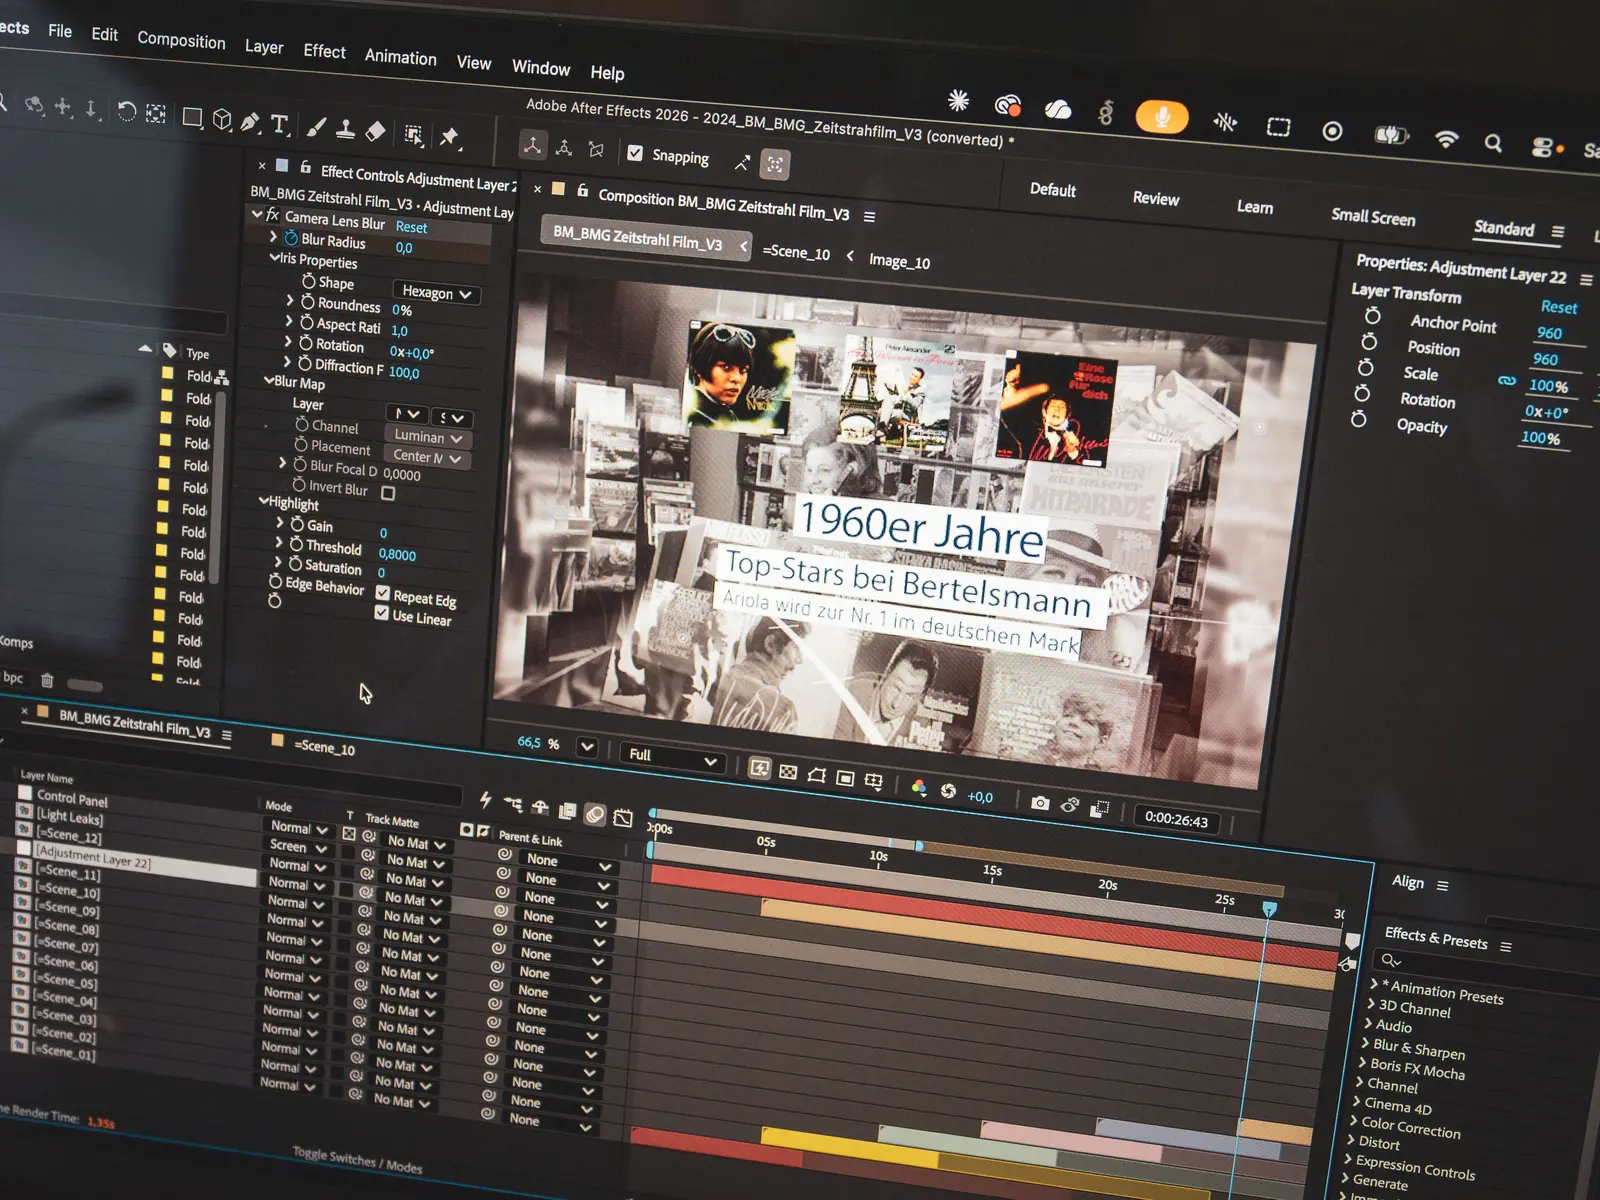Expand the Blur & Sharpen effects category
Viewport: 1600px width, 1200px height.
point(1366,1043)
